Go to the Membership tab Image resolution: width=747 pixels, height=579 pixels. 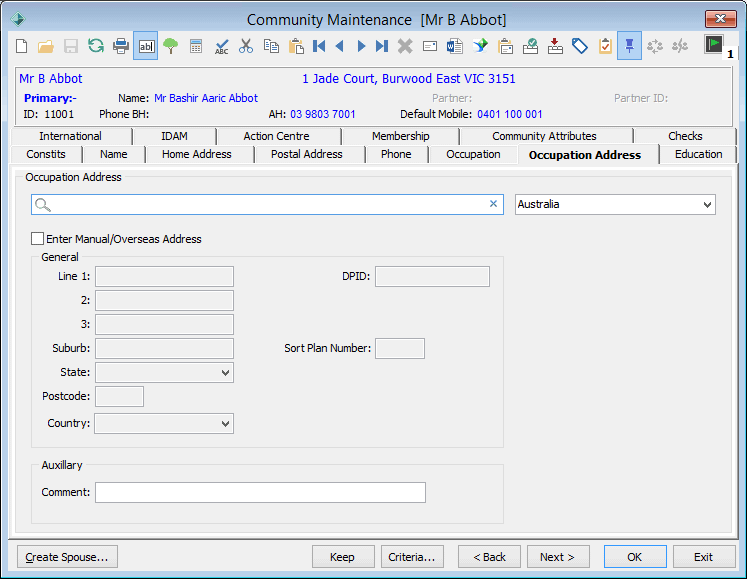tap(401, 136)
